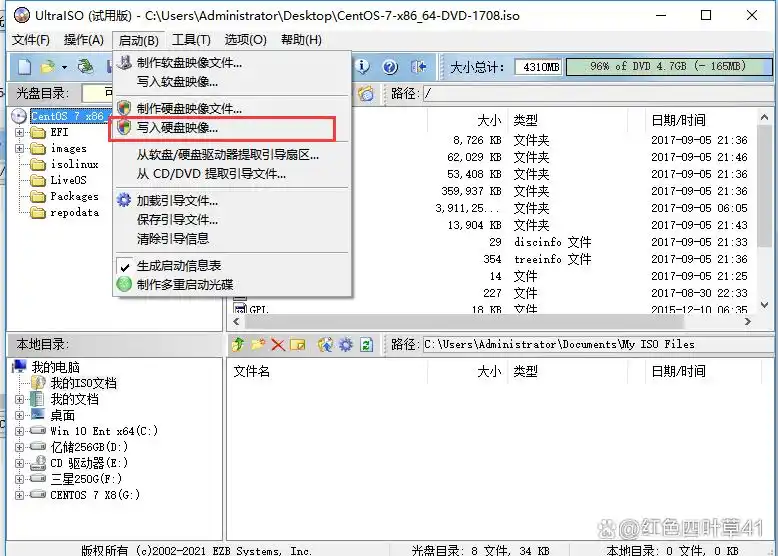Click the green refresh icon in local panel
The height and width of the screenshot is (556, 778).
click(366, 345)
